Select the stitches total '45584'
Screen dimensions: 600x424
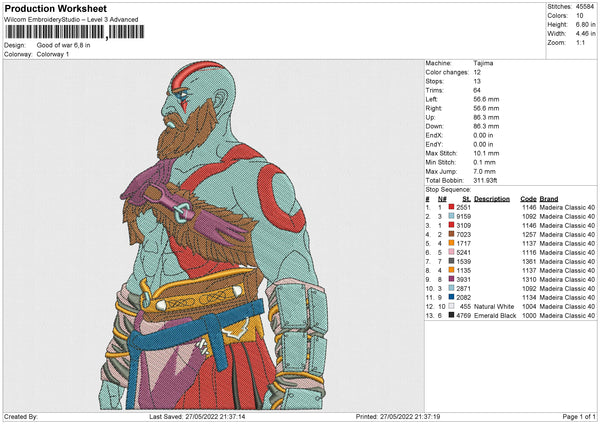(585, 7)
